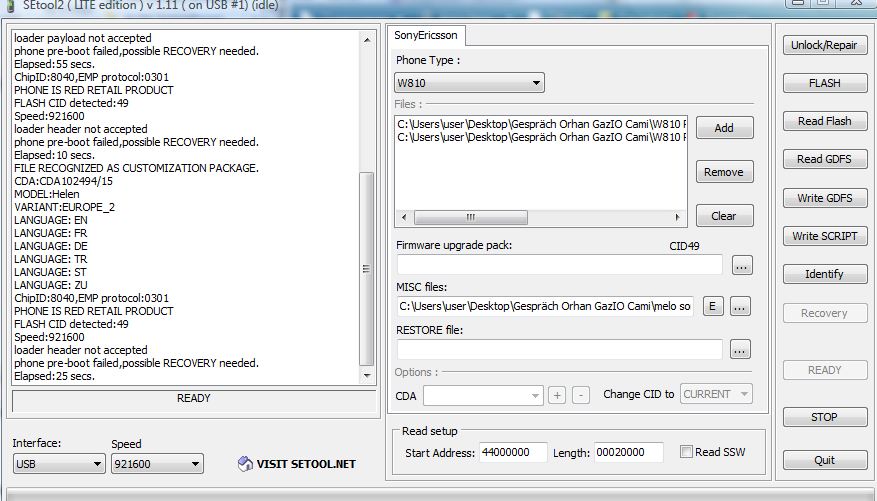Click the plus button next to CDA
This screenshot has width=877, height=501.
[557, 395]
